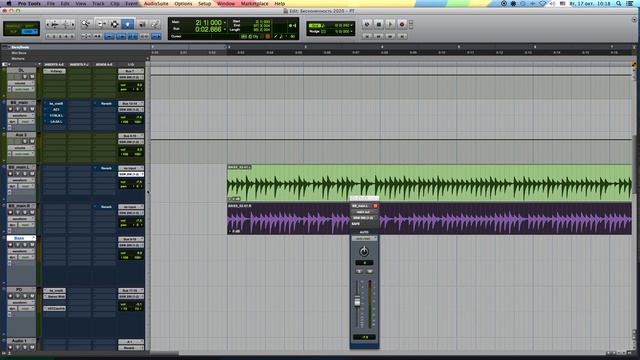
Task: Select the Zoomer tool
Action: (x=85, y=24)
